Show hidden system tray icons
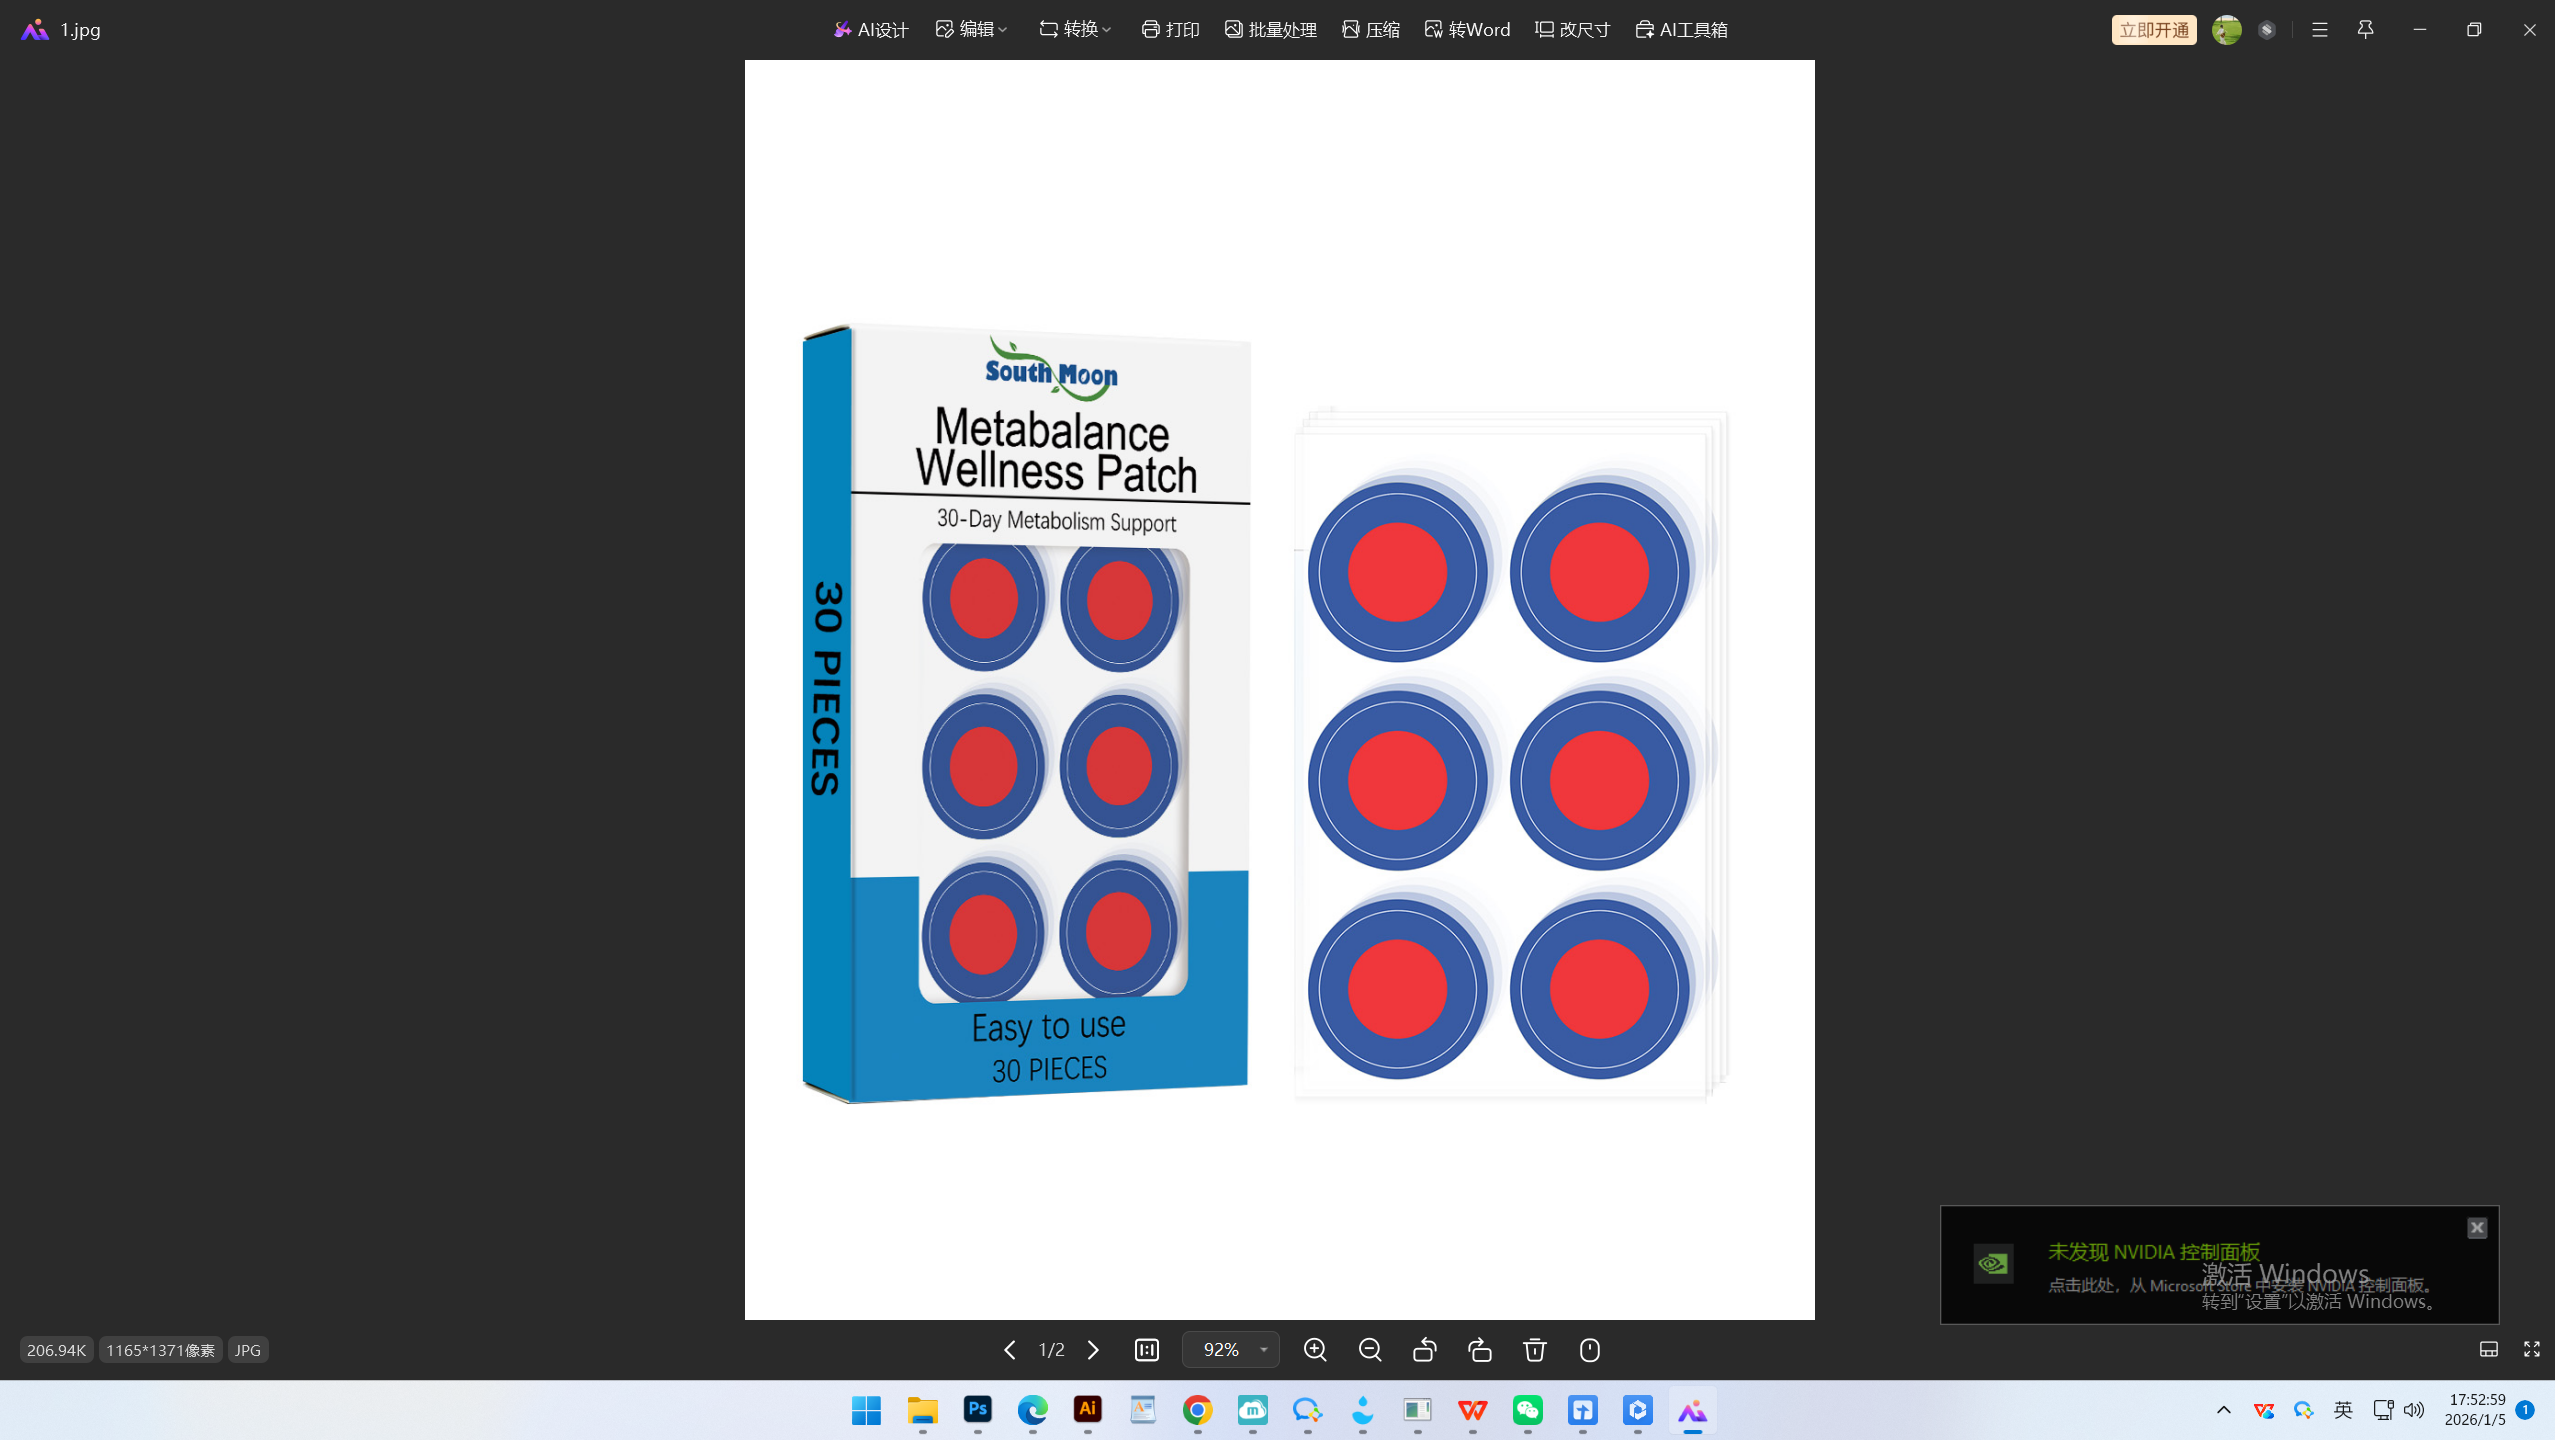Screen dimensions: 2555x1440 point(2223,1410)
